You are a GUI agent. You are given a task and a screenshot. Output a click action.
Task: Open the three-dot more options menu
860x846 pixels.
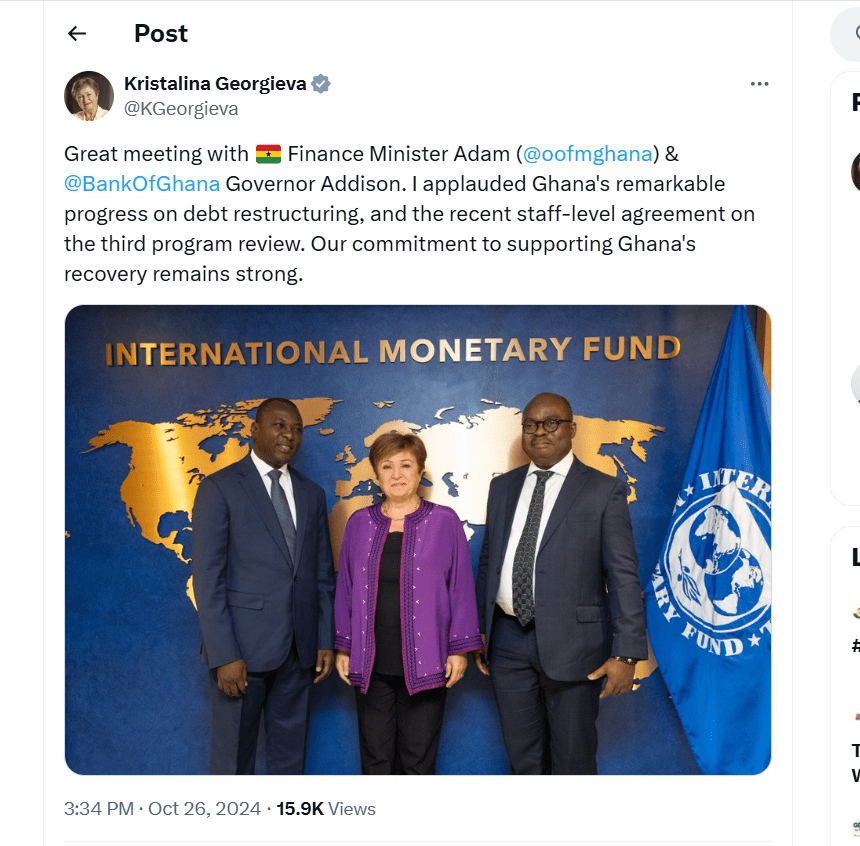tap(759, 84)
